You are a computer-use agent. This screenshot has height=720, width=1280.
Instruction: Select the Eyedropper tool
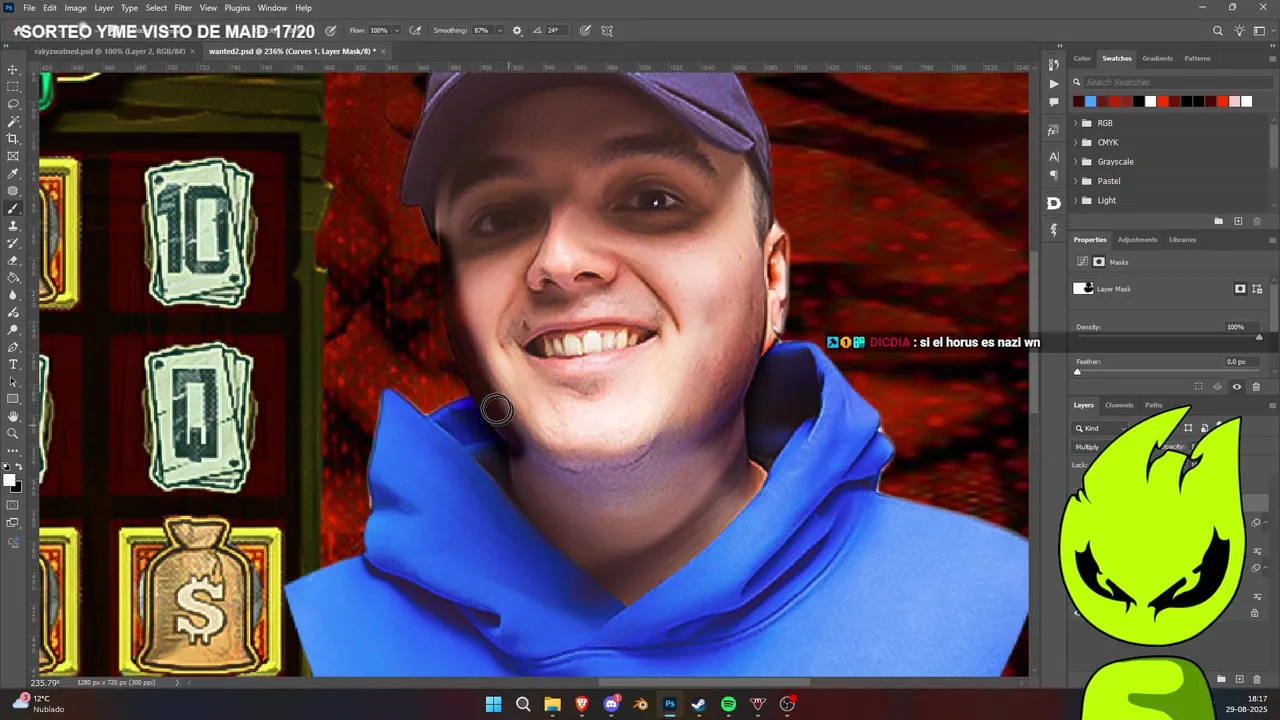pos(13,174)
